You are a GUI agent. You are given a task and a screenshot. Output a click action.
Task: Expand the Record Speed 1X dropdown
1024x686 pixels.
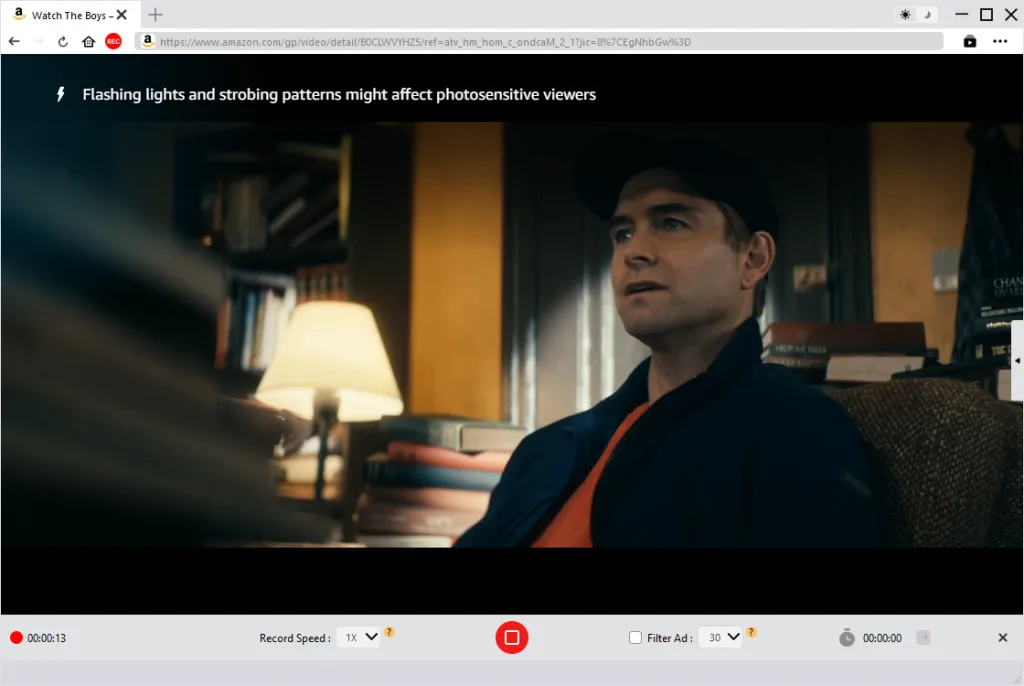358,637
